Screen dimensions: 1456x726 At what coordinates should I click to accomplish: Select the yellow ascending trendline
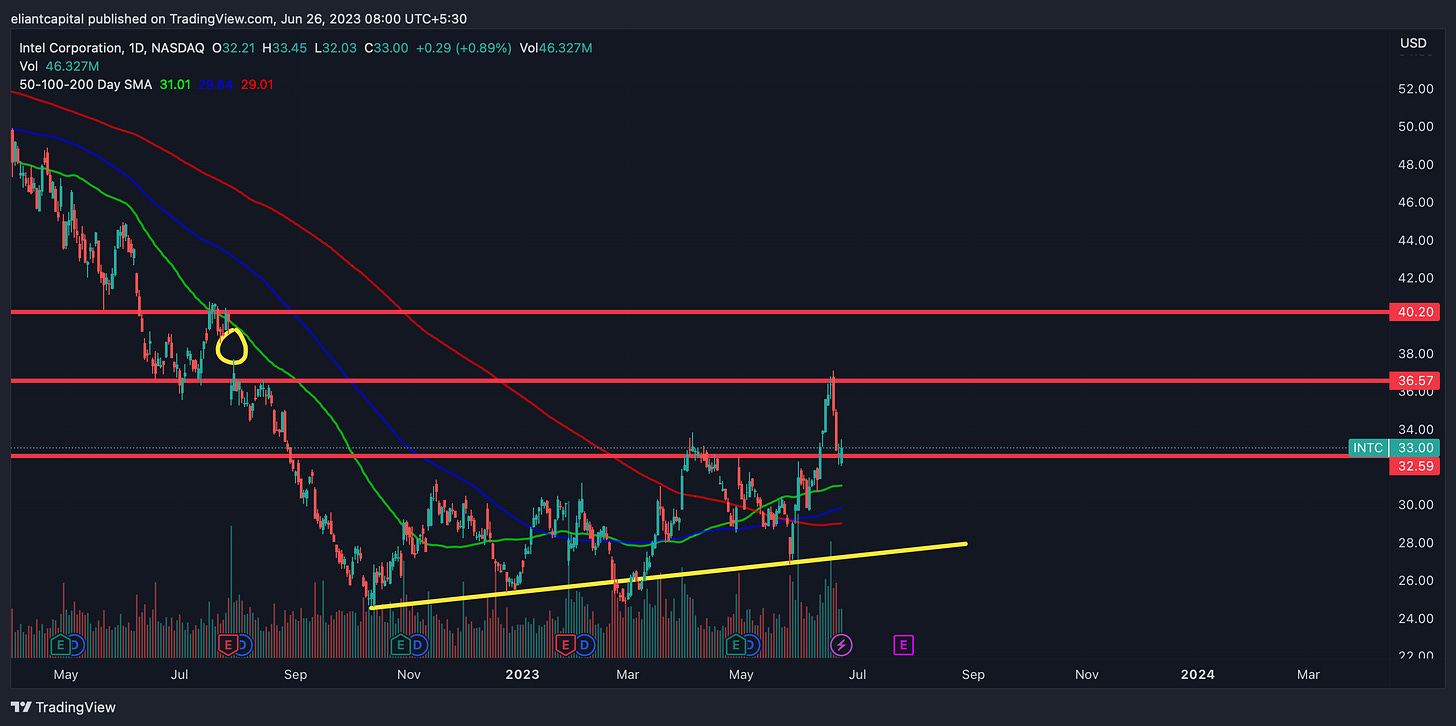click(x=668, y=575)
